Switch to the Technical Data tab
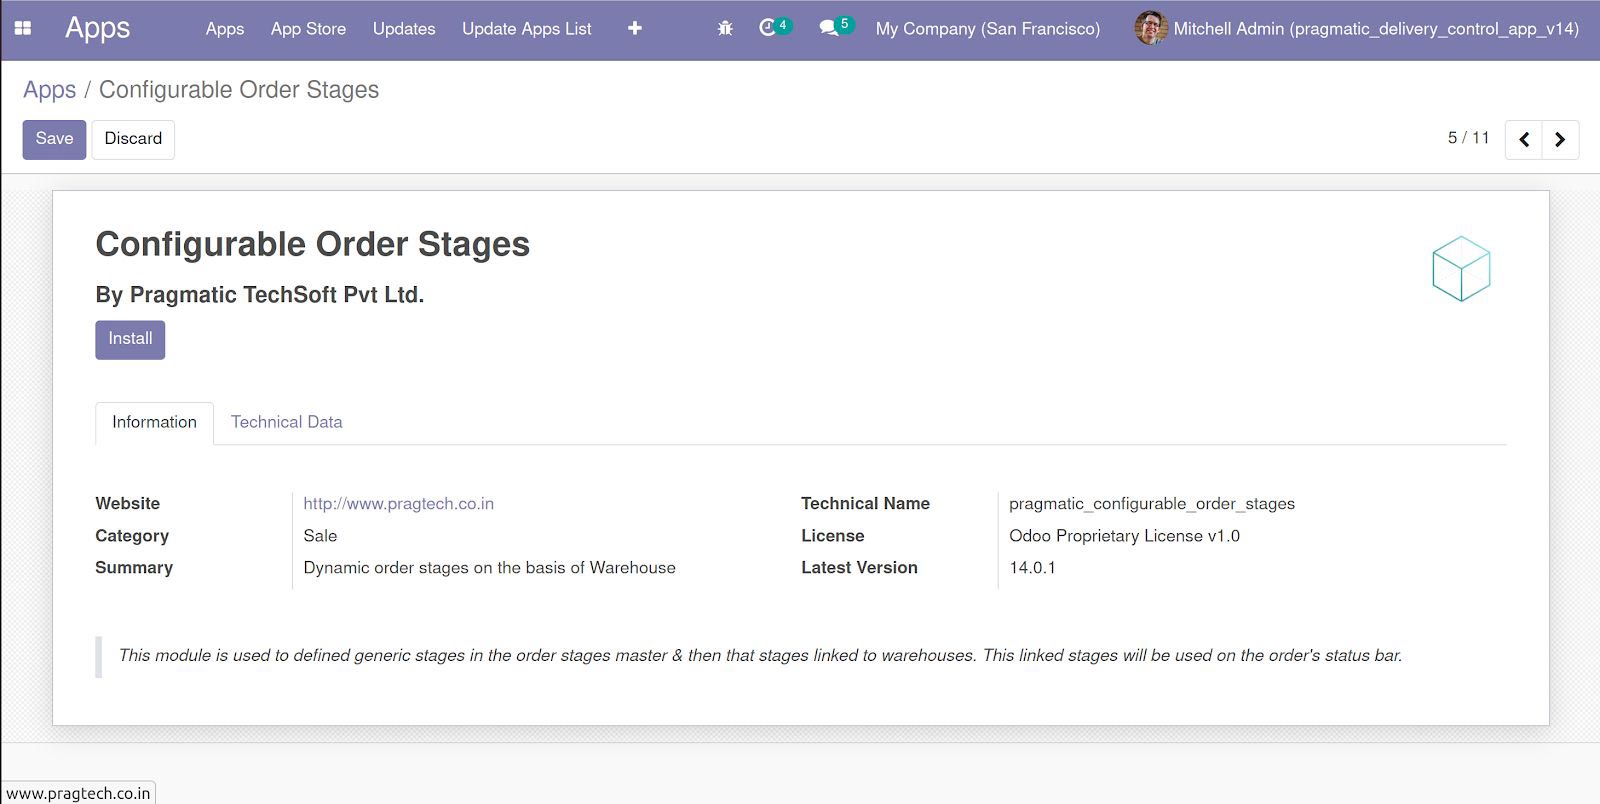Image resolution: width=1600 pixels, height=804 pixels. pyautogui.click(x=287, y=422)
